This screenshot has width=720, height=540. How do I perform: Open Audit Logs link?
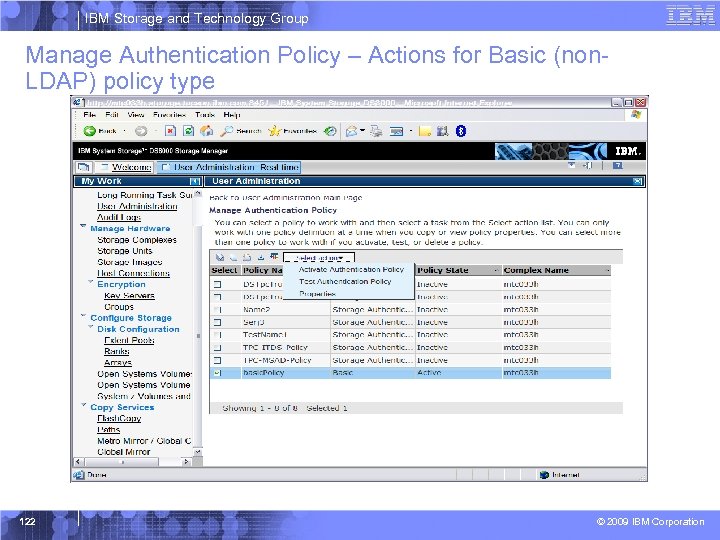118,217
